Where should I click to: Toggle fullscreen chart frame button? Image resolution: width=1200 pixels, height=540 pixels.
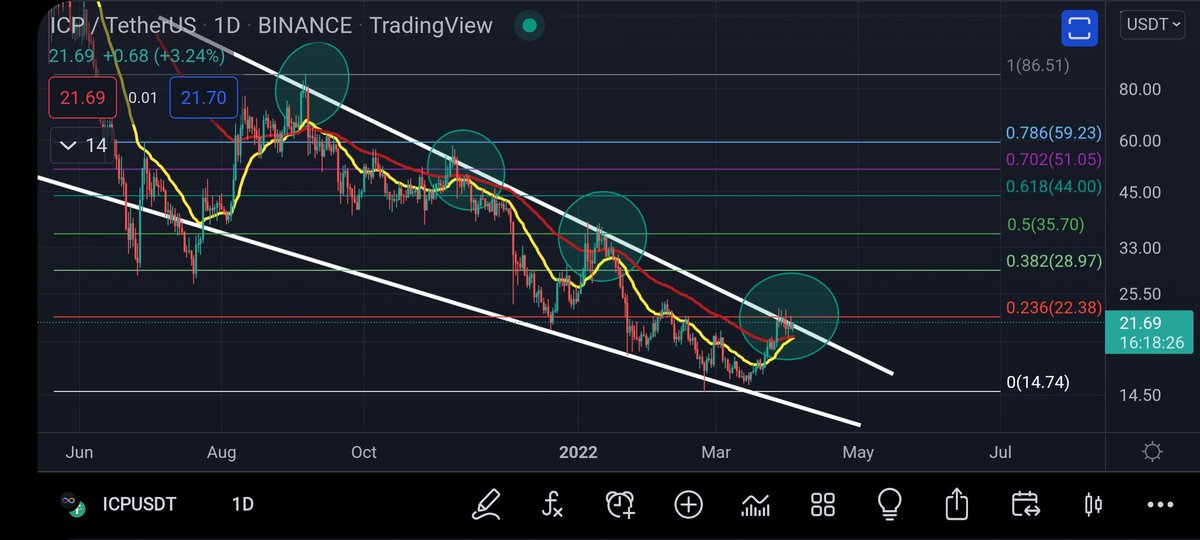[1078, 26]
